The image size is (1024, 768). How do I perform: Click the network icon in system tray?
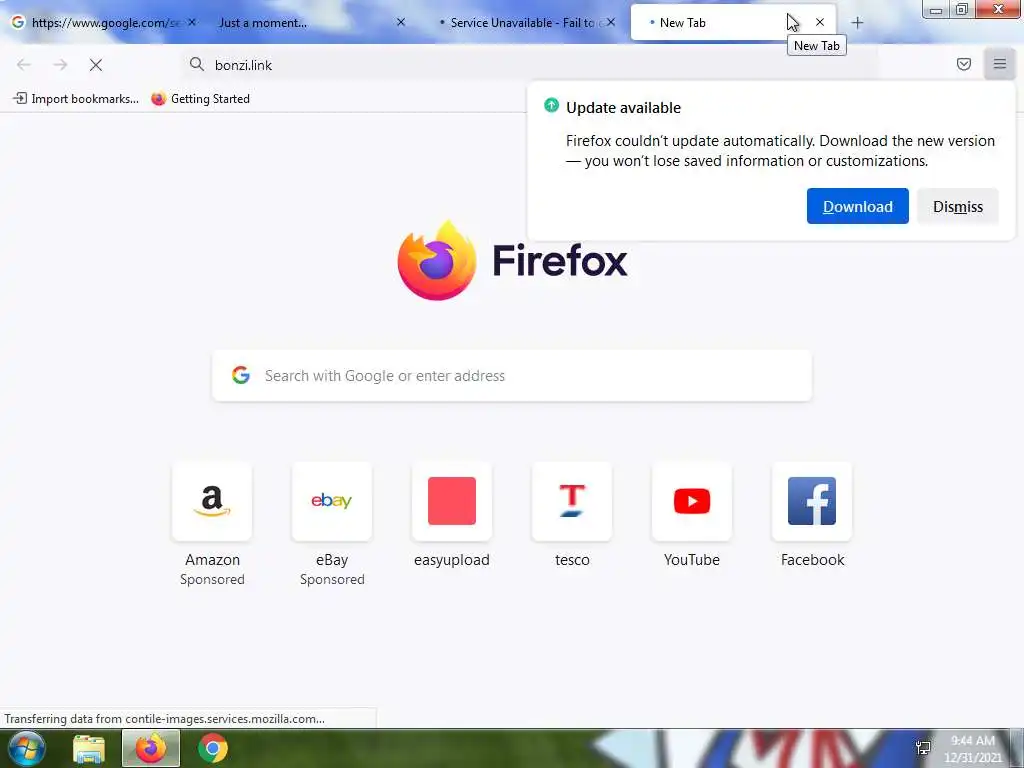click(923, 748)
